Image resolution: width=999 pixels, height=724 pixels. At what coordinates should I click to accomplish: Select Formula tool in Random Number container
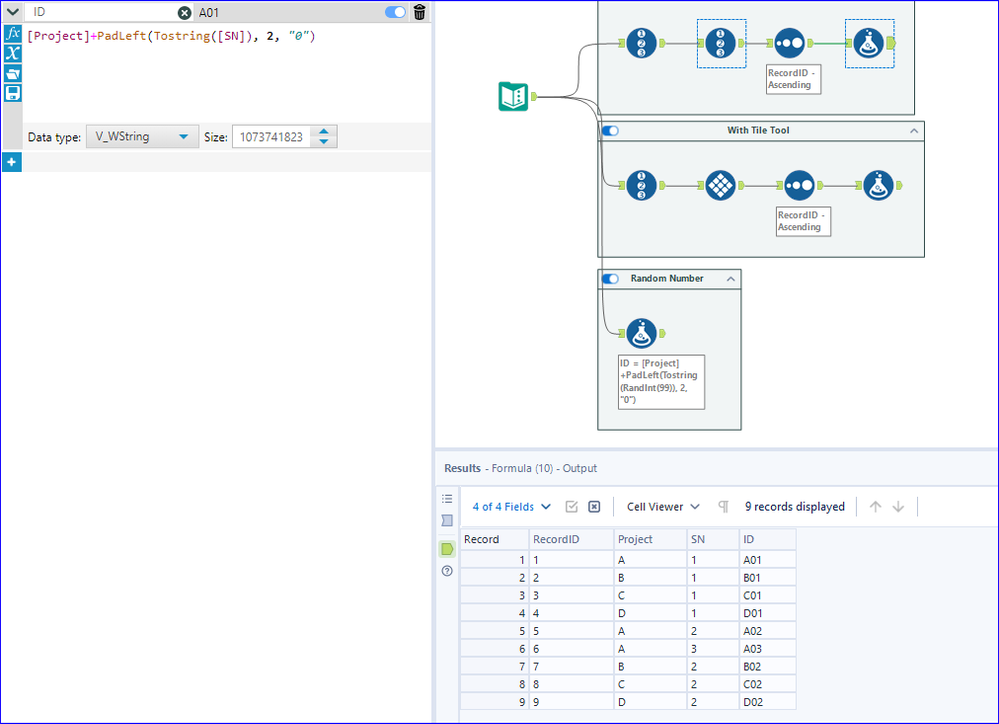click(641, 333)
